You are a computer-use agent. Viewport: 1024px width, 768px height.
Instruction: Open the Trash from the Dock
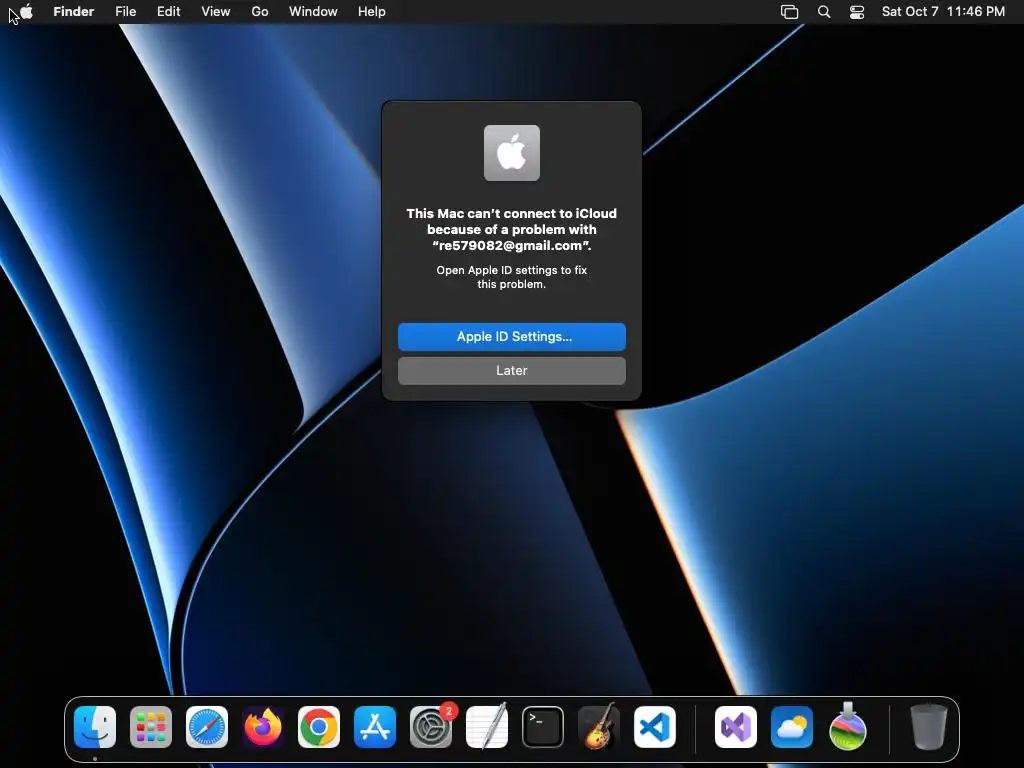pos(929,726)
